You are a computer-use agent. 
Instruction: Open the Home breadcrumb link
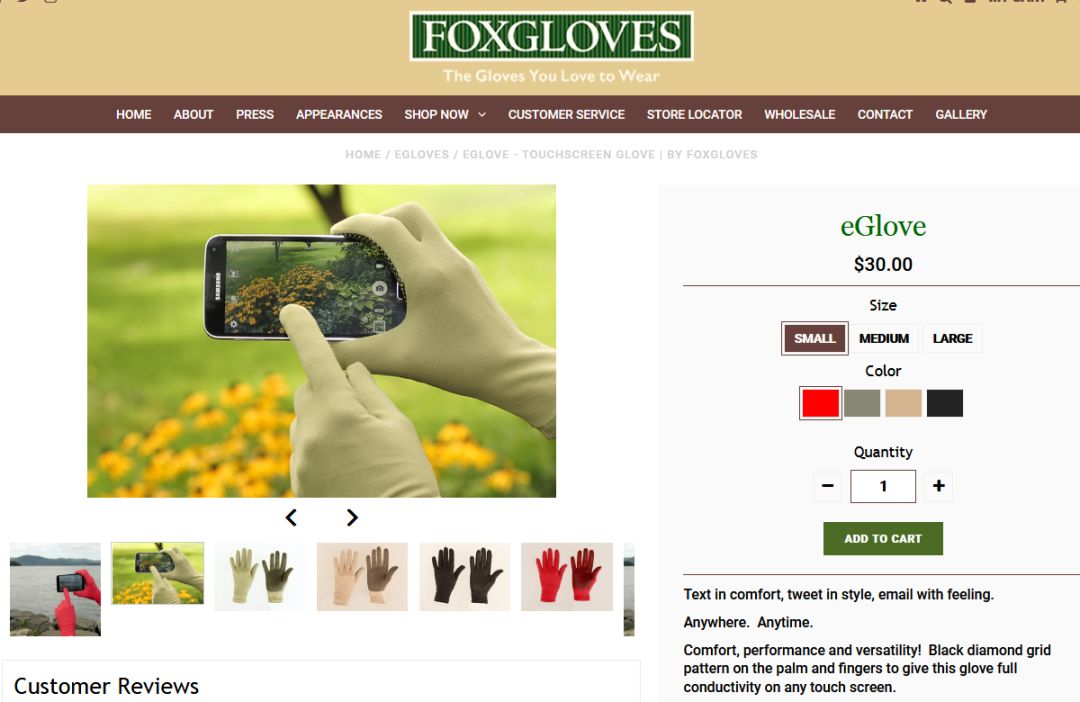(x=363, y=154)
